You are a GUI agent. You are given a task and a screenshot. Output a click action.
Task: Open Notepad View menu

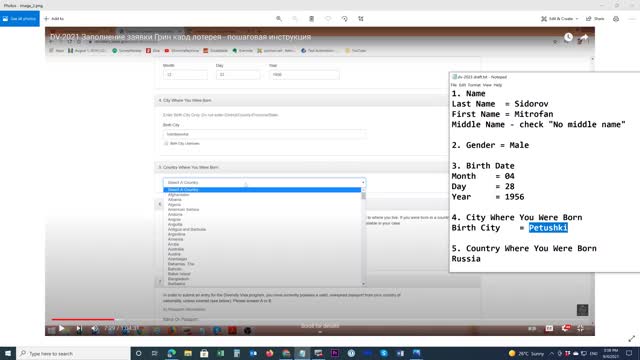click(x=487, y=85)
